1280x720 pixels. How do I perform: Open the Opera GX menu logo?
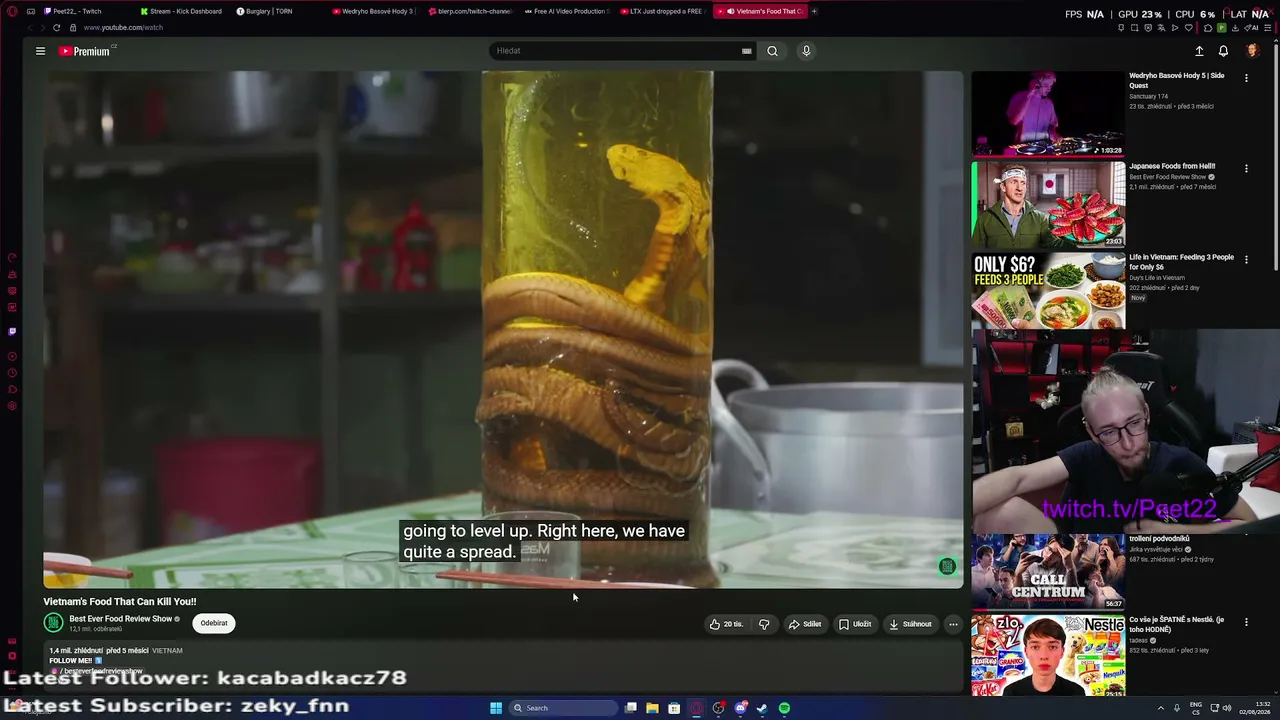click(12, 11)
